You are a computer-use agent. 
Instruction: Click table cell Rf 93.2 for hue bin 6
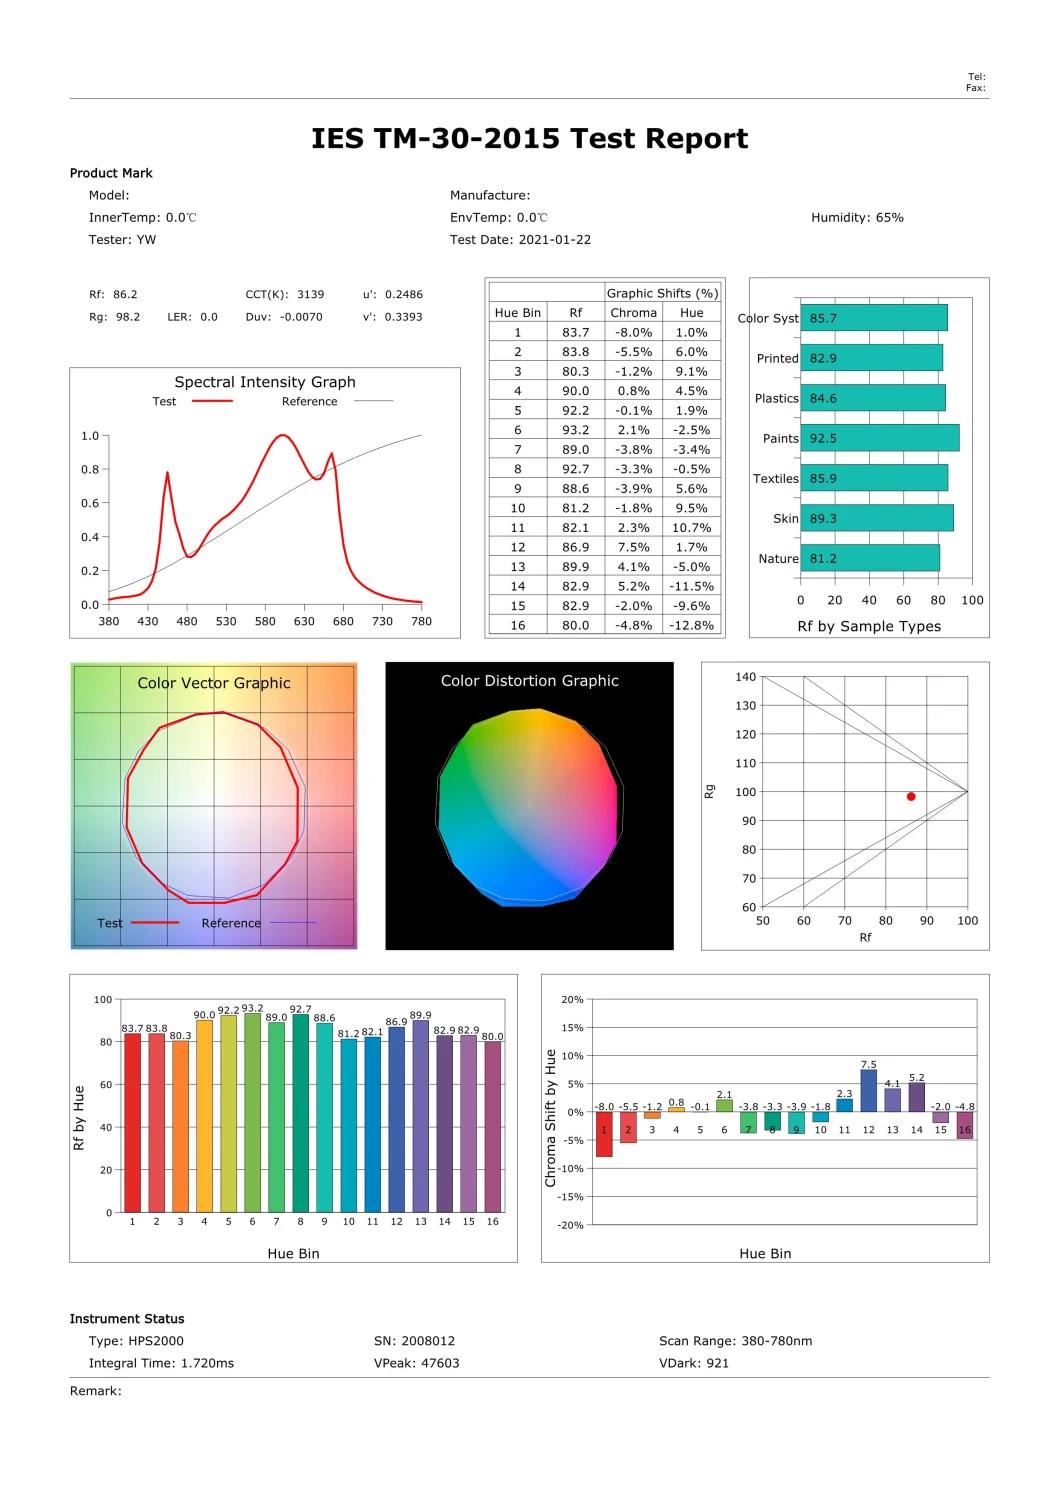tap(575, 430)
